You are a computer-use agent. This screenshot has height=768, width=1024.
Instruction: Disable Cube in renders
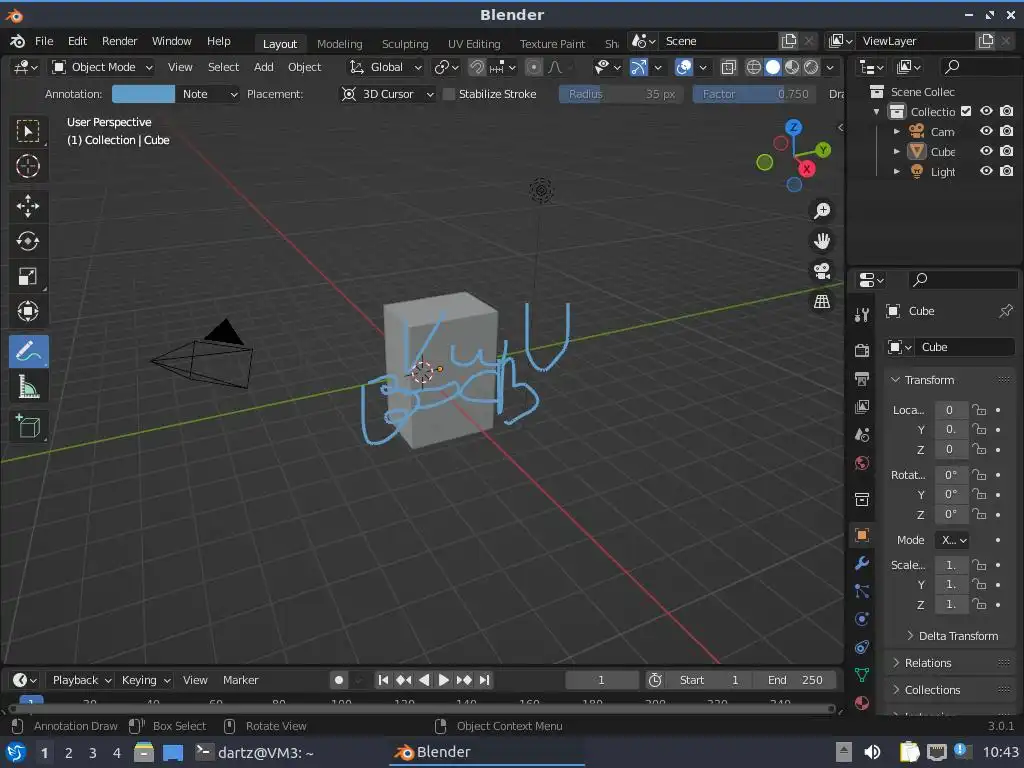[x=1006, y=151]
